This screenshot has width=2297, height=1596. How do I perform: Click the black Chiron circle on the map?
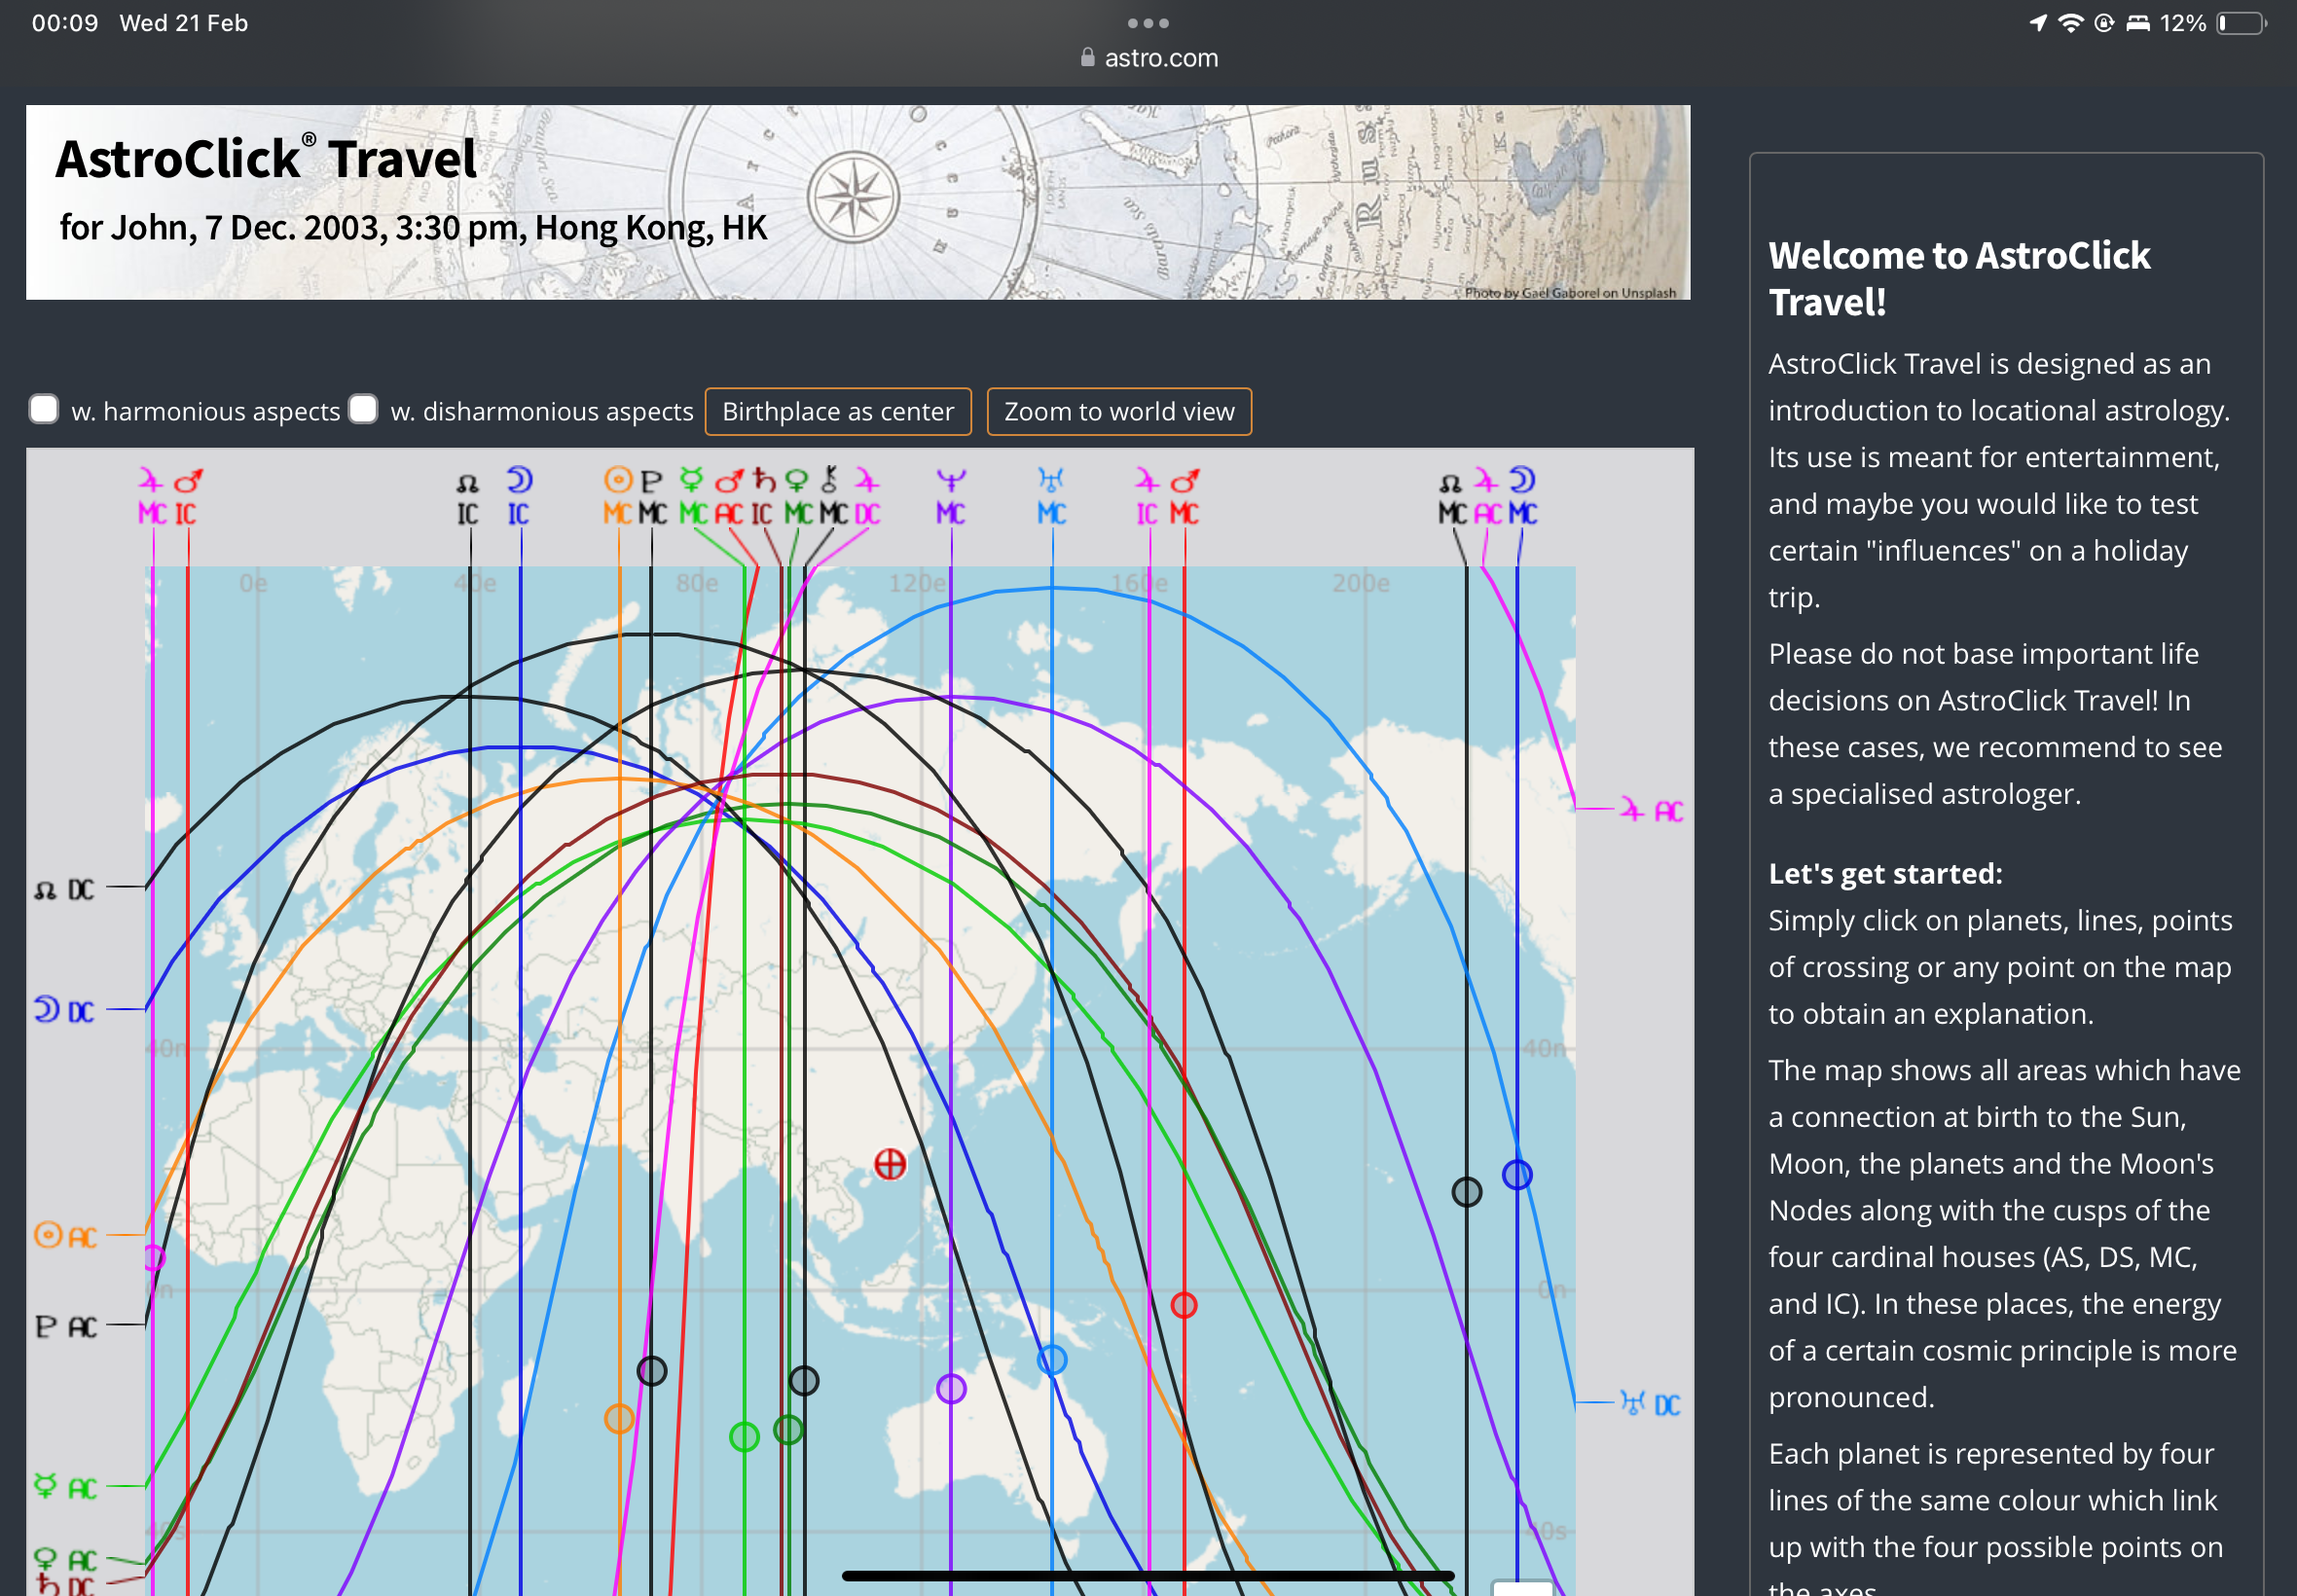point(804,1381)
